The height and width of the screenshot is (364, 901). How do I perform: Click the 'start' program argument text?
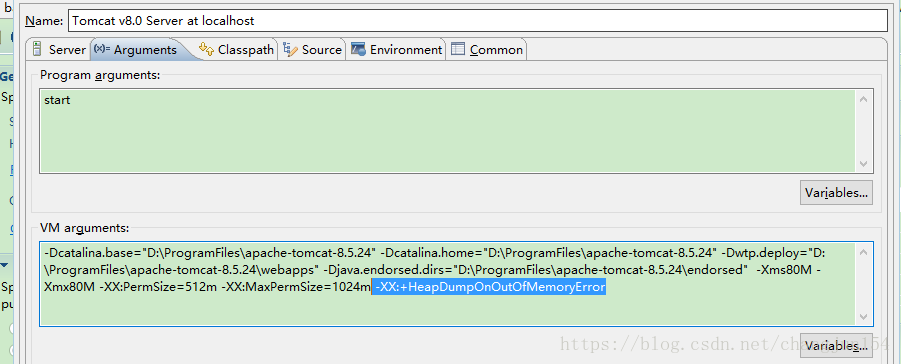tap(57, 100)
